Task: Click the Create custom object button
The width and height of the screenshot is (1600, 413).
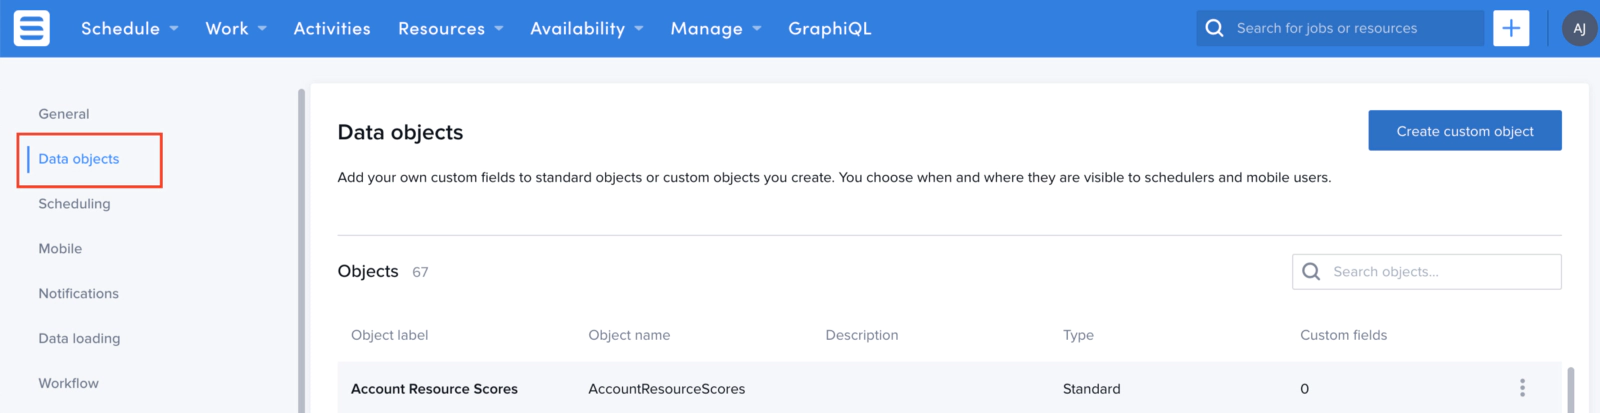Action: (x=1465, y=131)
